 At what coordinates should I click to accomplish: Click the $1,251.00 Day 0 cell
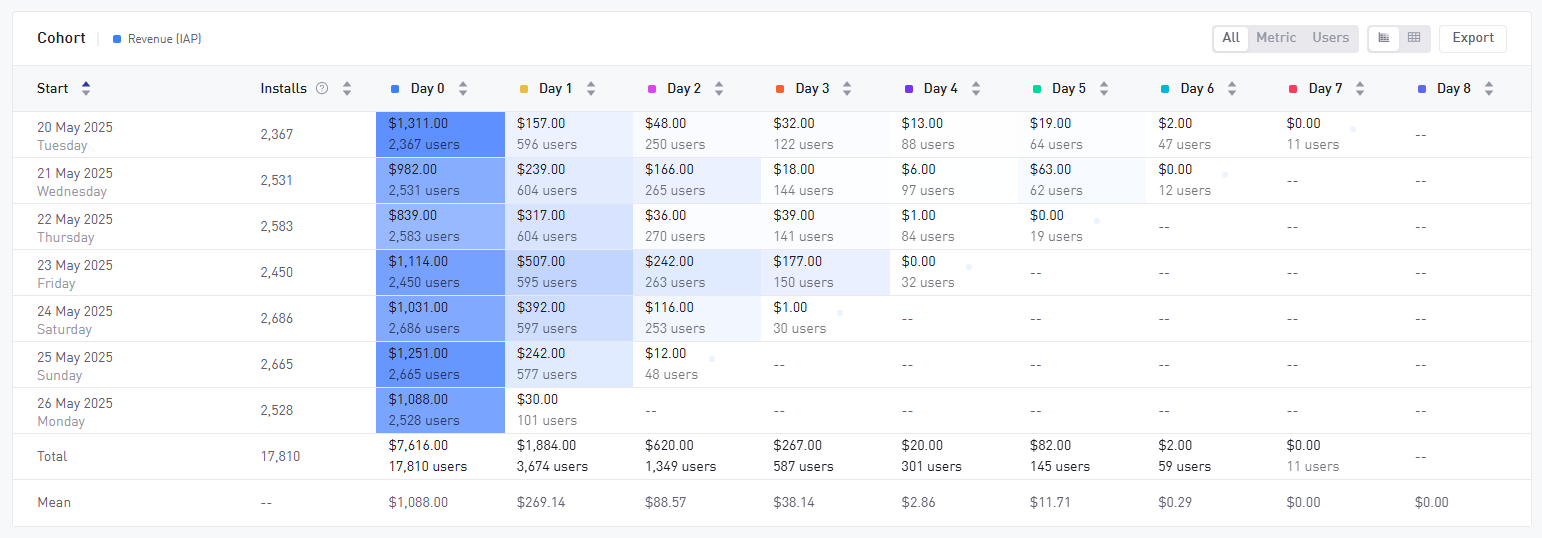click(x=440, y=364)
